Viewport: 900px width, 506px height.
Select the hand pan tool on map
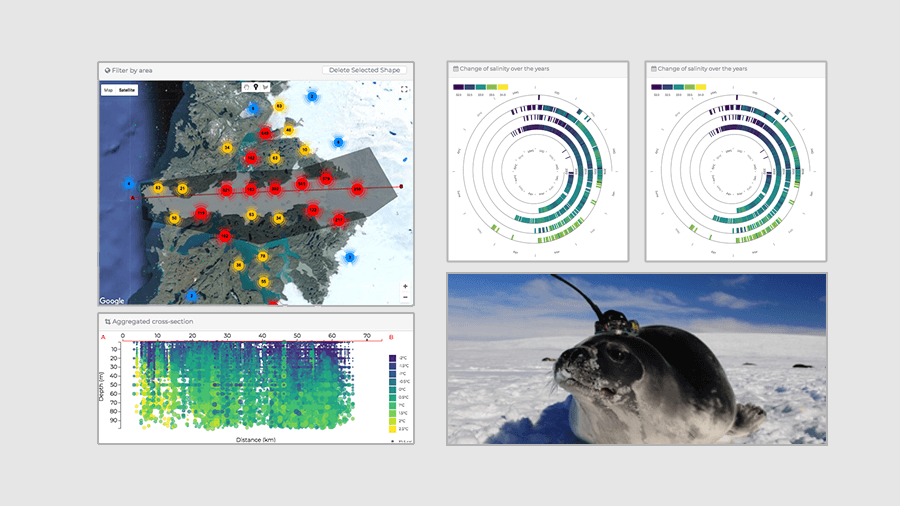point(246,89)
